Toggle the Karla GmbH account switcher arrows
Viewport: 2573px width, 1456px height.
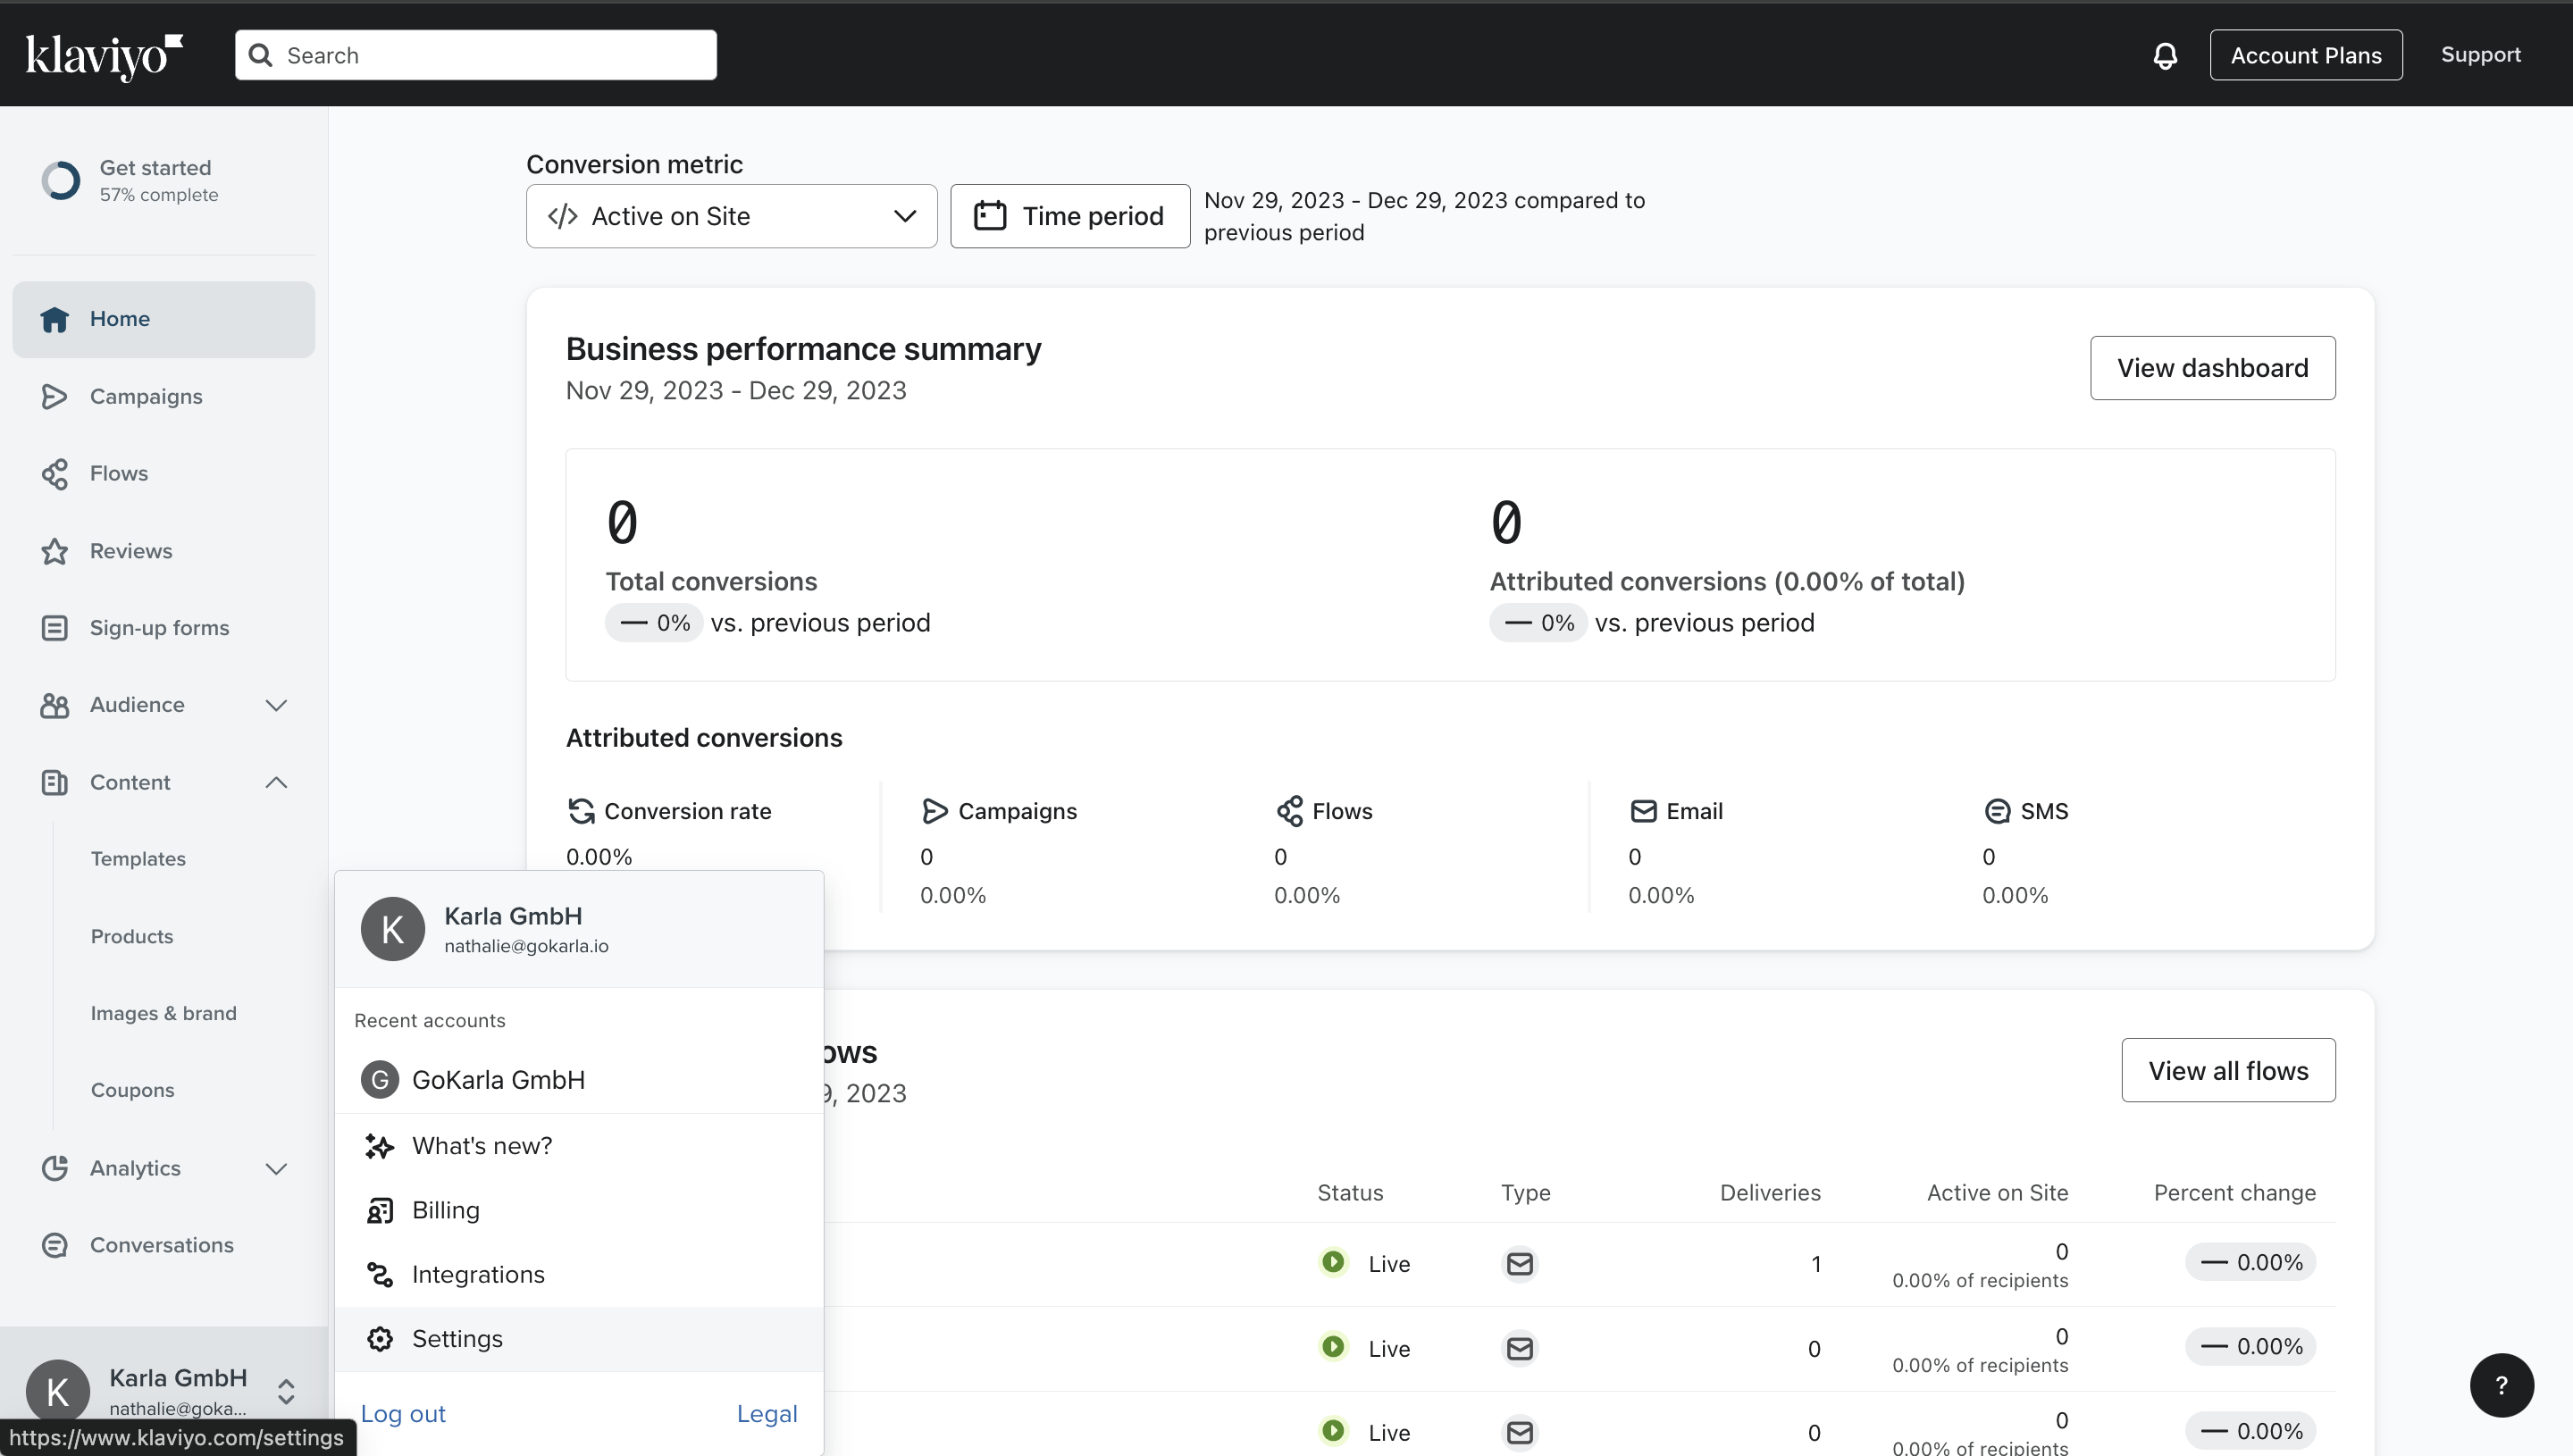(x=286, y=1391)
